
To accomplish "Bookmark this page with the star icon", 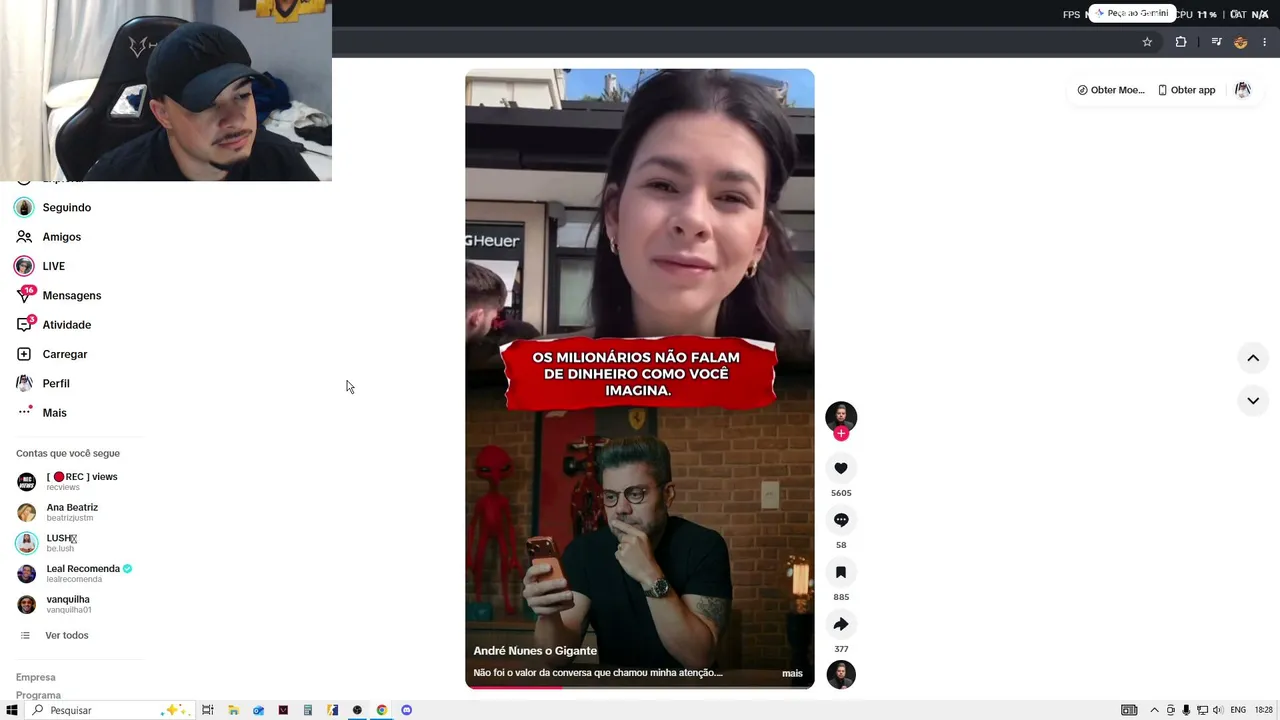I will pos(1147,42).
